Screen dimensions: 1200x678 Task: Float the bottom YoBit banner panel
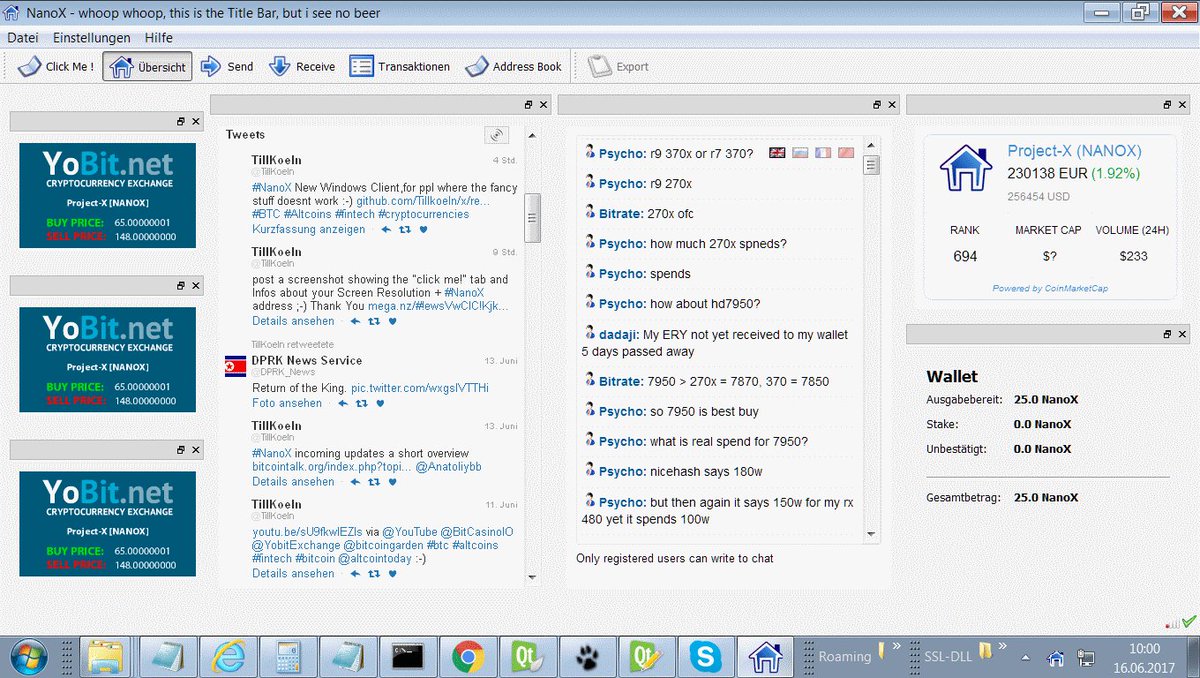point(181,451)
